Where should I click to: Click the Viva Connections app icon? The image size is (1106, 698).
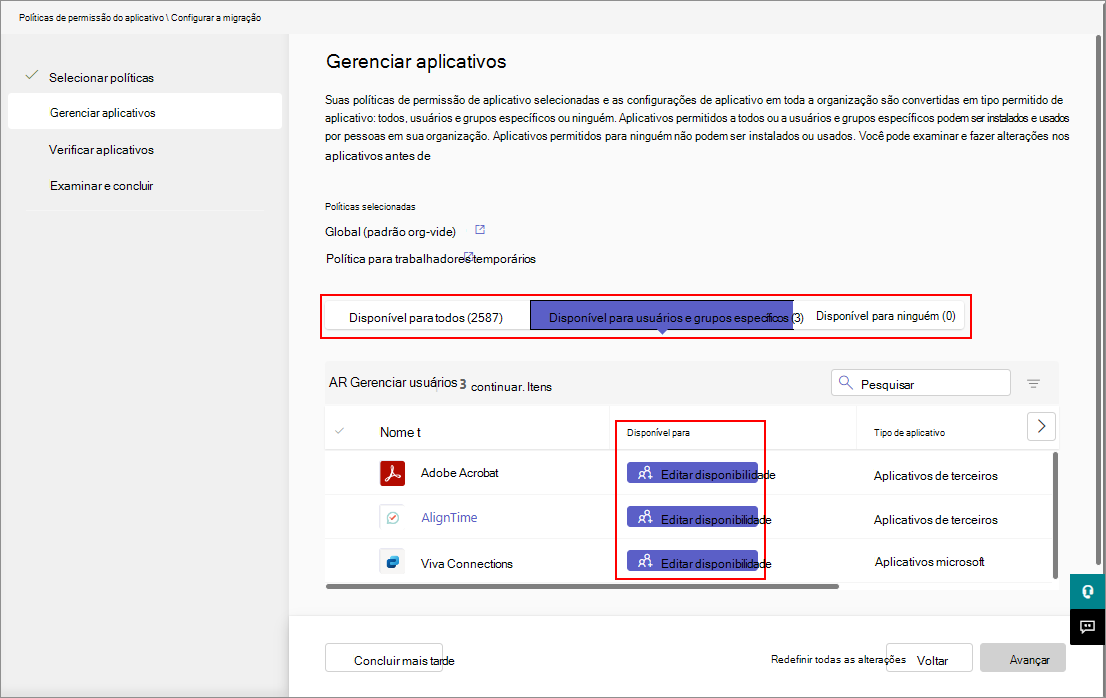coord(392,562)
